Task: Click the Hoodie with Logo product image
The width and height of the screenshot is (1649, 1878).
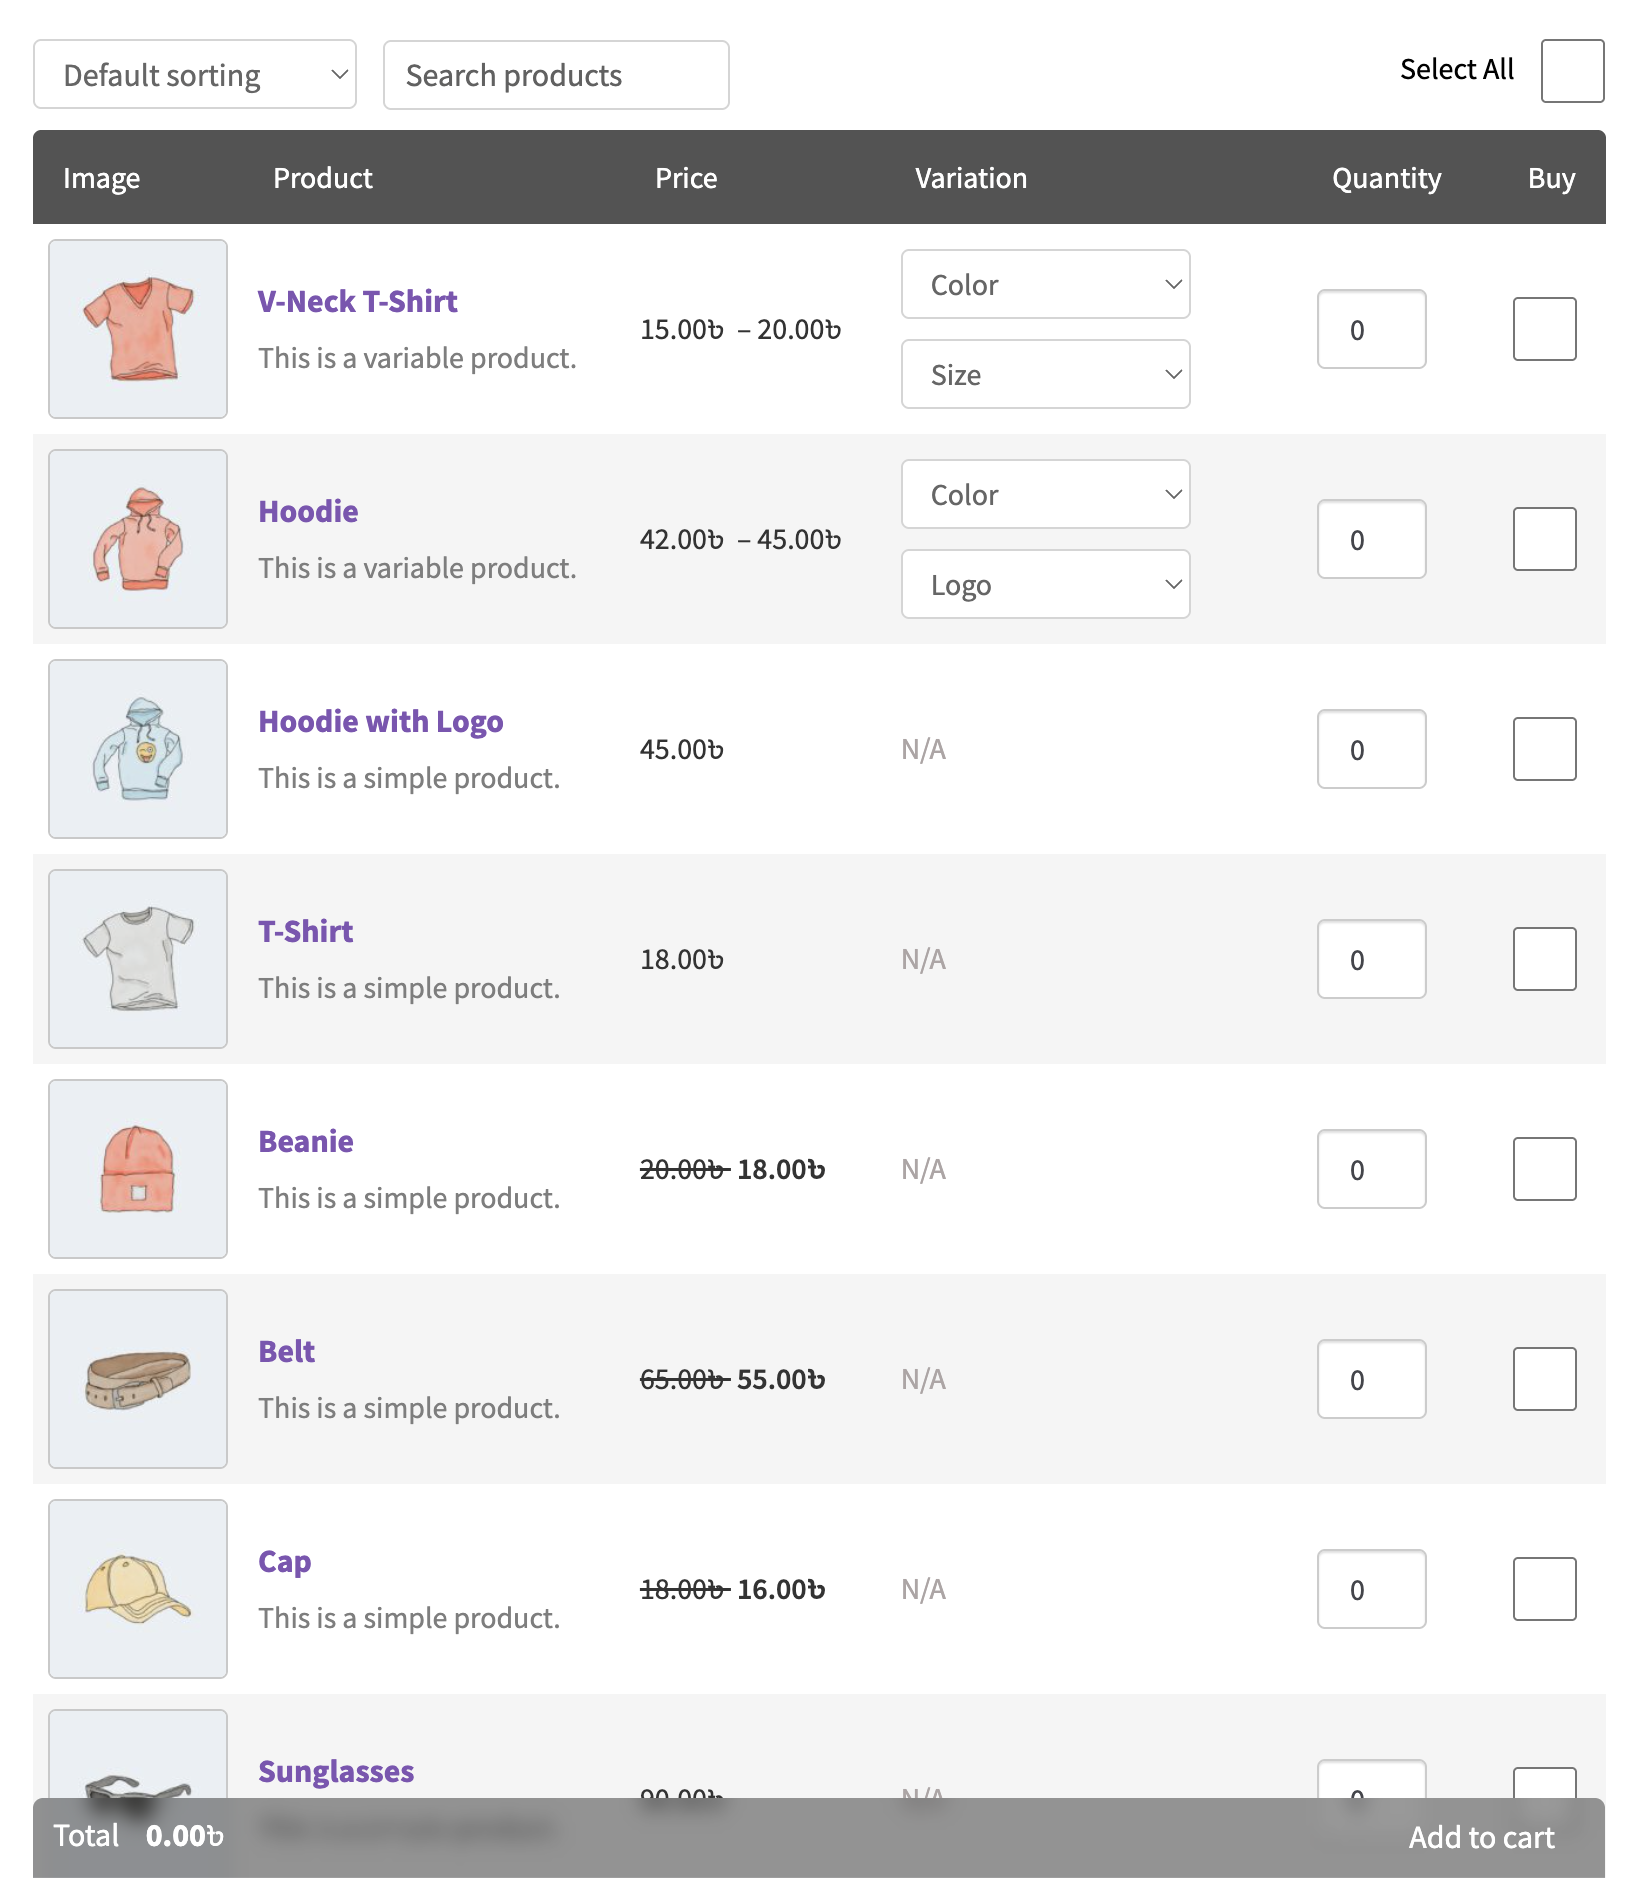Action: (137, 748)
